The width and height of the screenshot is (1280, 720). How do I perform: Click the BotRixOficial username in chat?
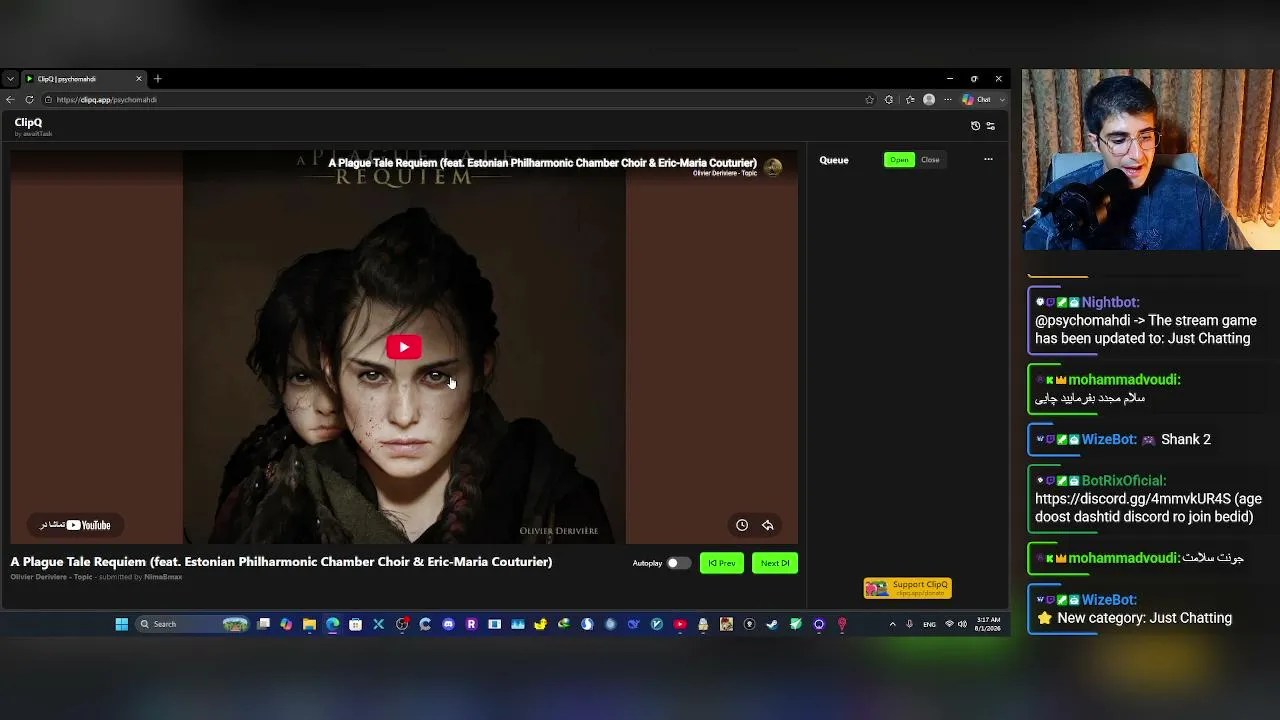click(x=1124, y=481)
